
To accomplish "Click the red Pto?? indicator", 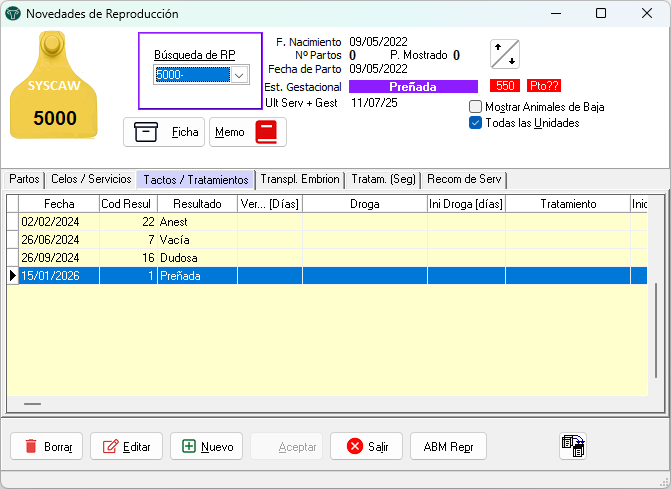I will (x=544, y=87).
